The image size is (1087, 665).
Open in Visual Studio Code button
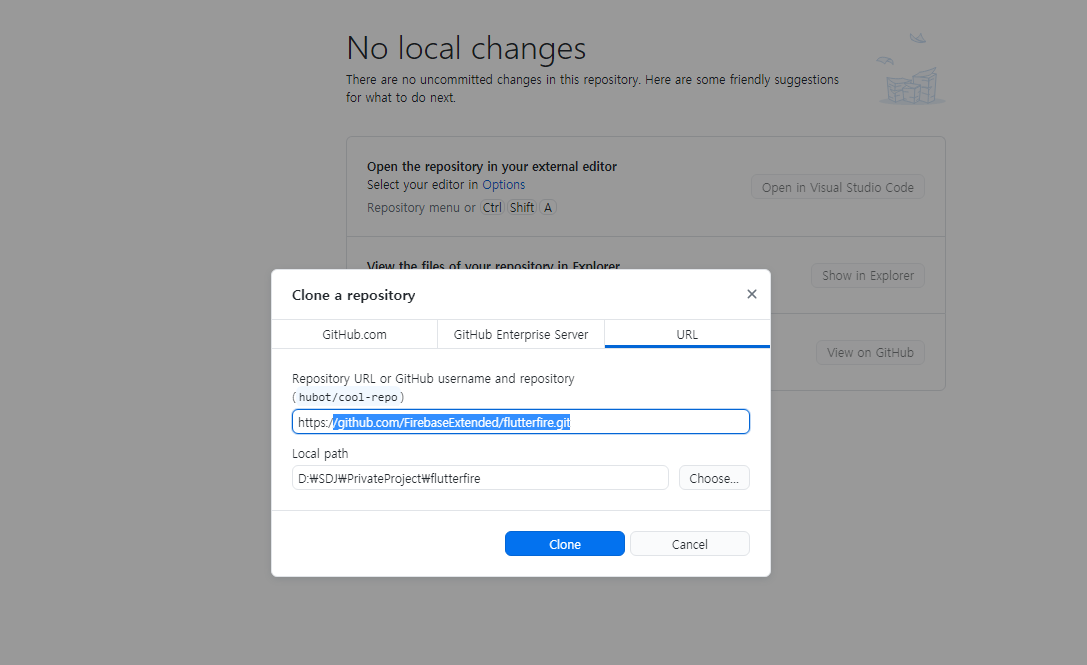point(837,187)
